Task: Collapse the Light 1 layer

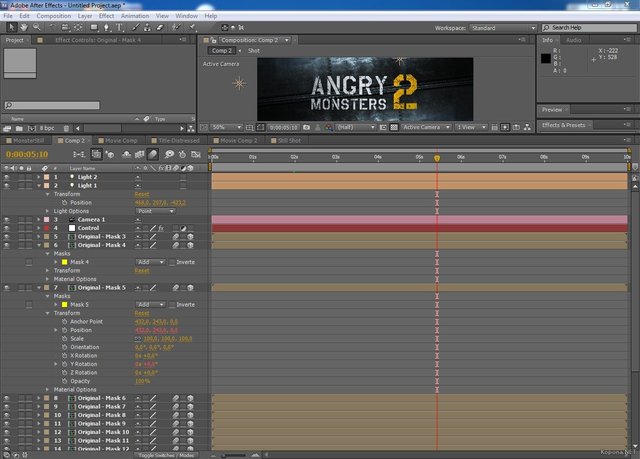Action: click(39, 186)
